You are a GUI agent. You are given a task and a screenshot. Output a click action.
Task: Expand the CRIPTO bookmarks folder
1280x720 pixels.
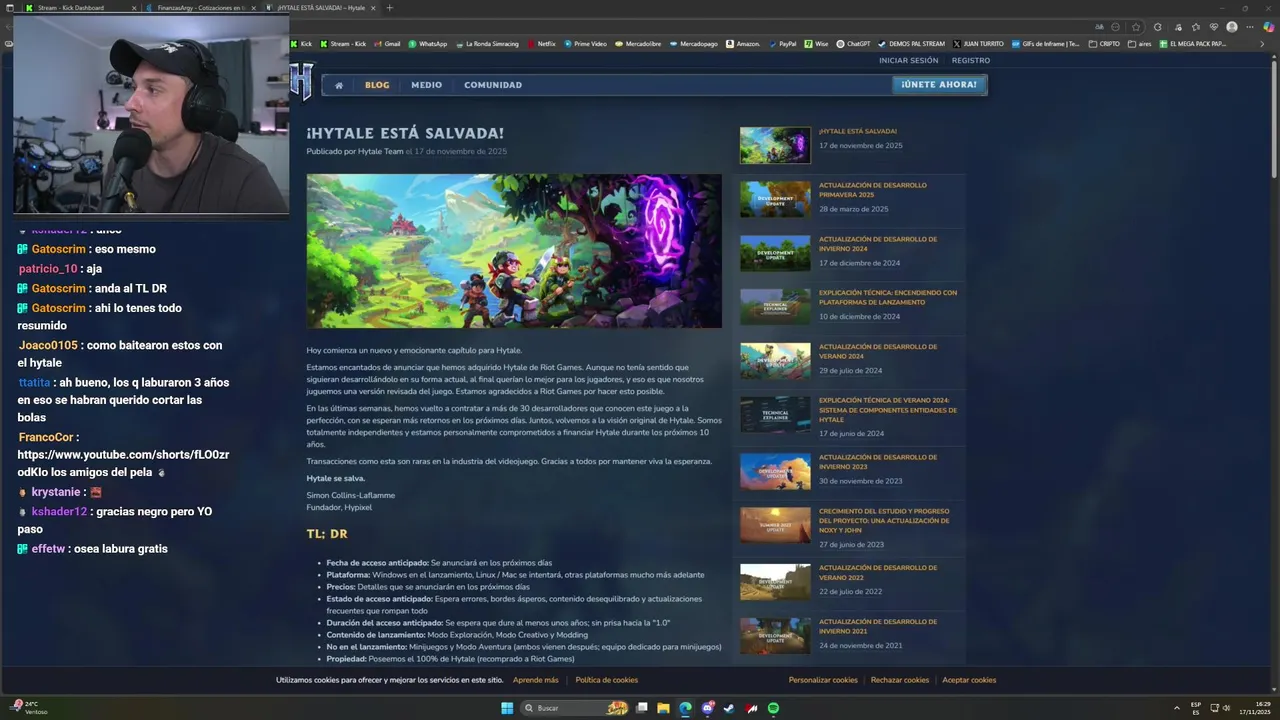pyautogui.click(x=1104, y=44)
